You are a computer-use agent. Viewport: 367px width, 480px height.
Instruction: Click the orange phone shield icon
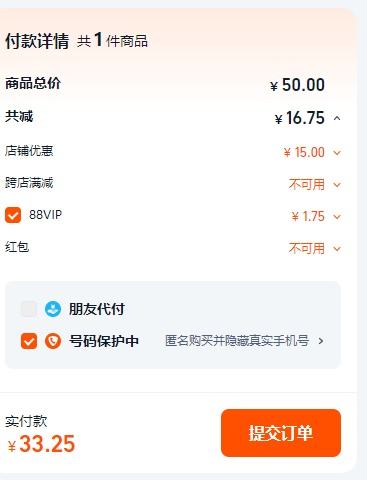[x=53, y=341]
